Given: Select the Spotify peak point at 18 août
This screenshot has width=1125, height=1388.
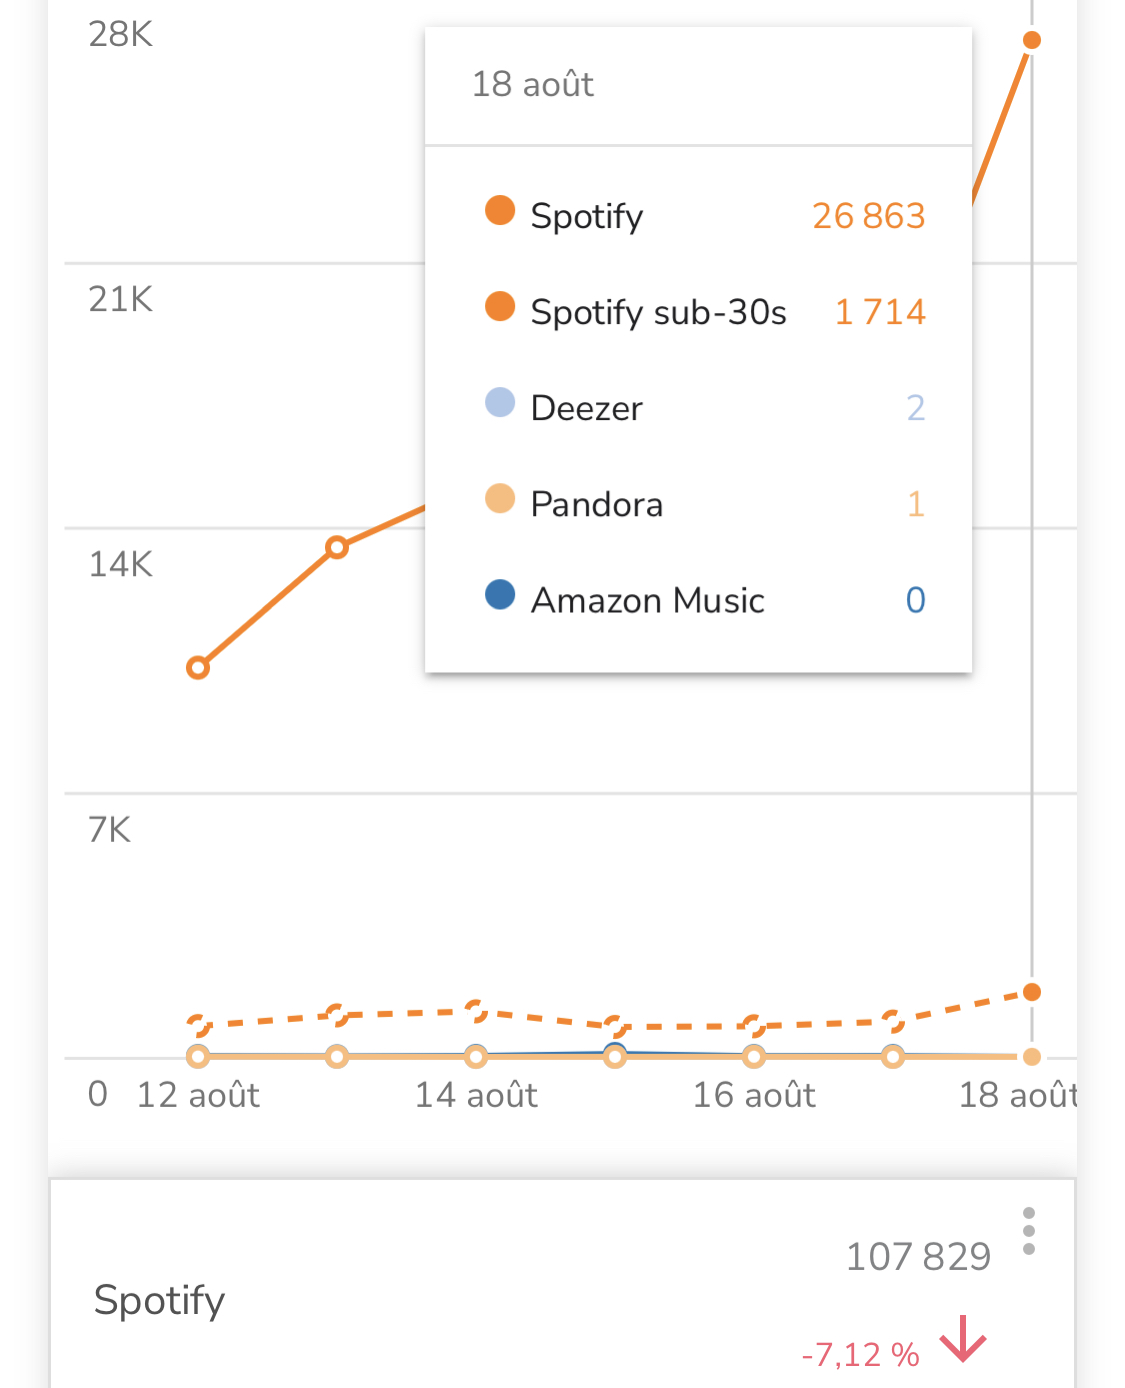Looking at the screenshot, I should [1032, 40].
